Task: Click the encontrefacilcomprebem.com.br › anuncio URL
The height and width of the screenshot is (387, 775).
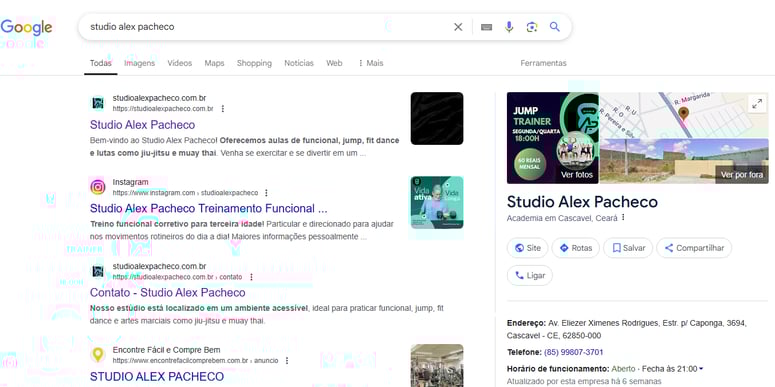Action: (195, 361)
